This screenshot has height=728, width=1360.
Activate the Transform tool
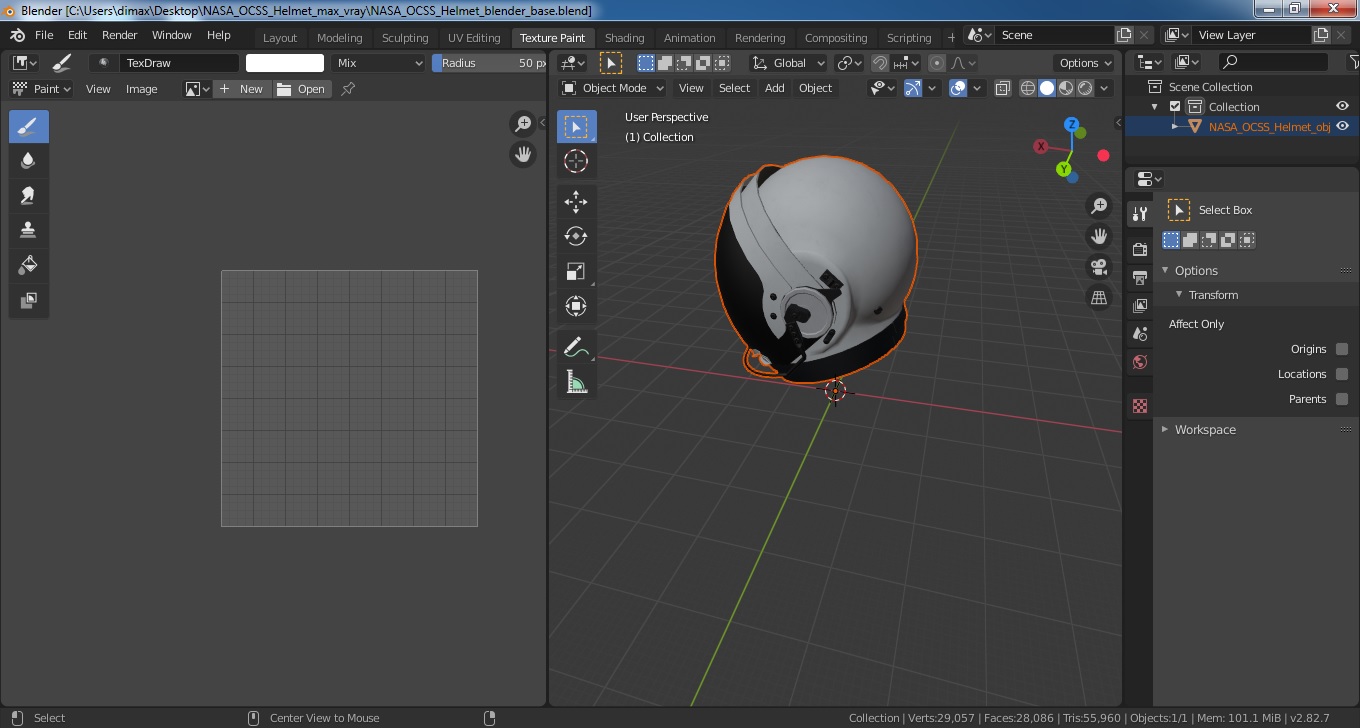click(x=576, y=306)
